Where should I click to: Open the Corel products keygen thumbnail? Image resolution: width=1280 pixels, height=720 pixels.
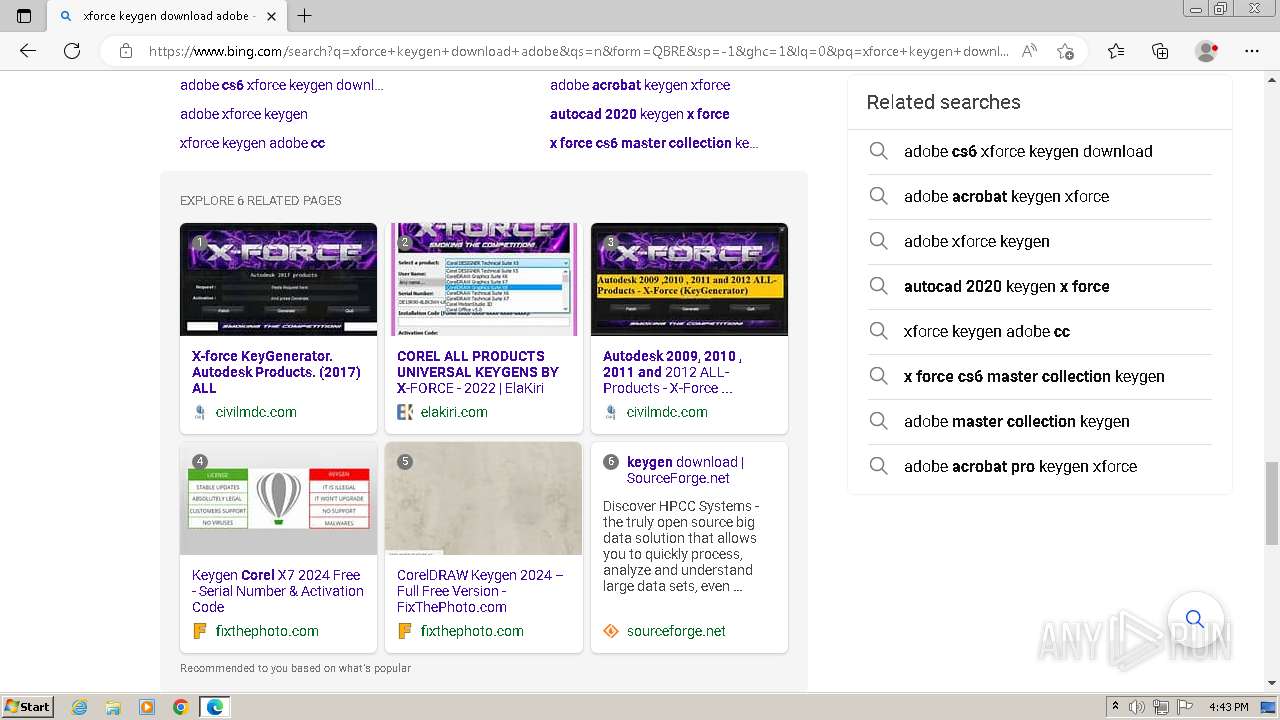[x=483, y=279]
